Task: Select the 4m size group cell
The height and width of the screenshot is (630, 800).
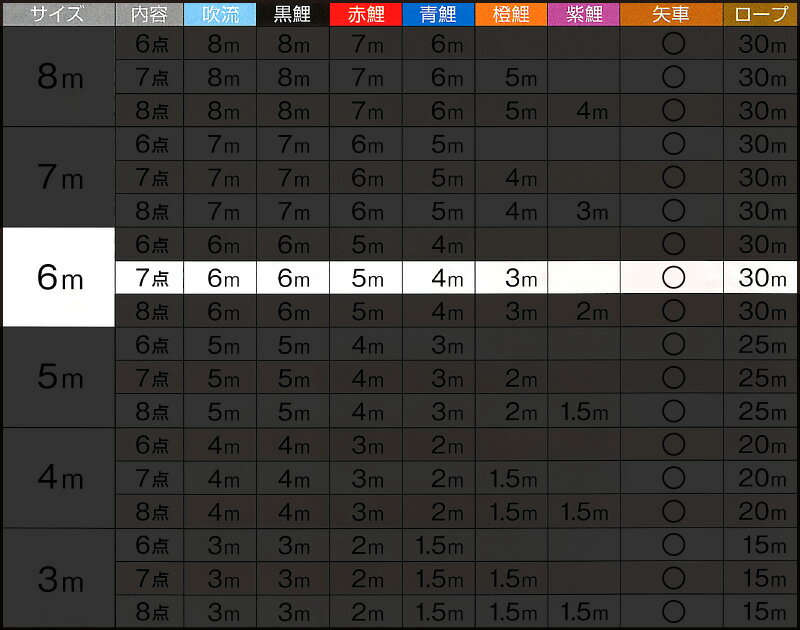Action: pos(57,478)
